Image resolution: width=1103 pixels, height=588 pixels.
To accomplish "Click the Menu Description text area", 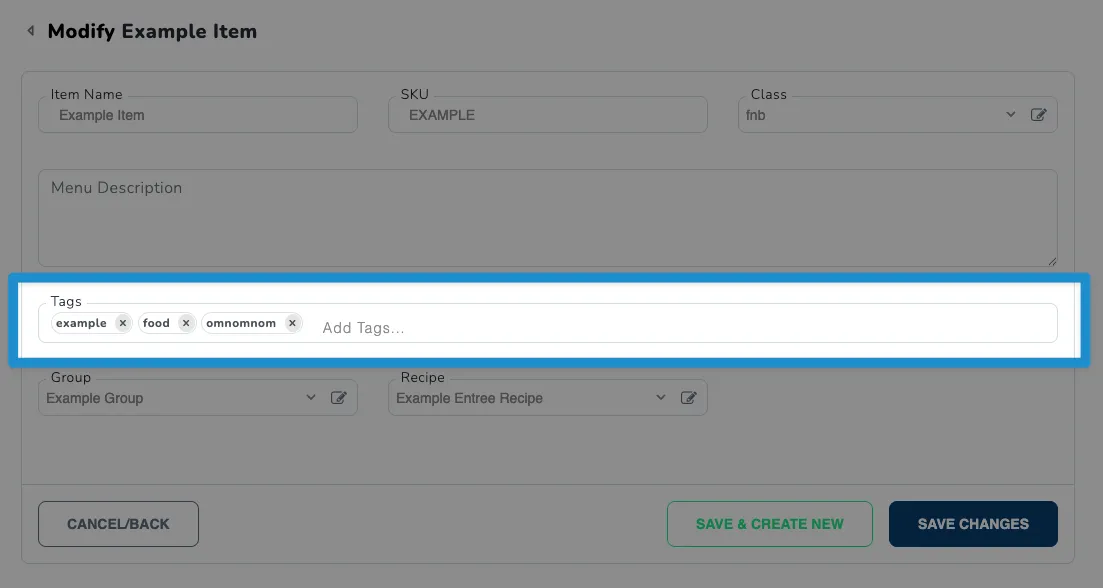I will coord(547,218).
